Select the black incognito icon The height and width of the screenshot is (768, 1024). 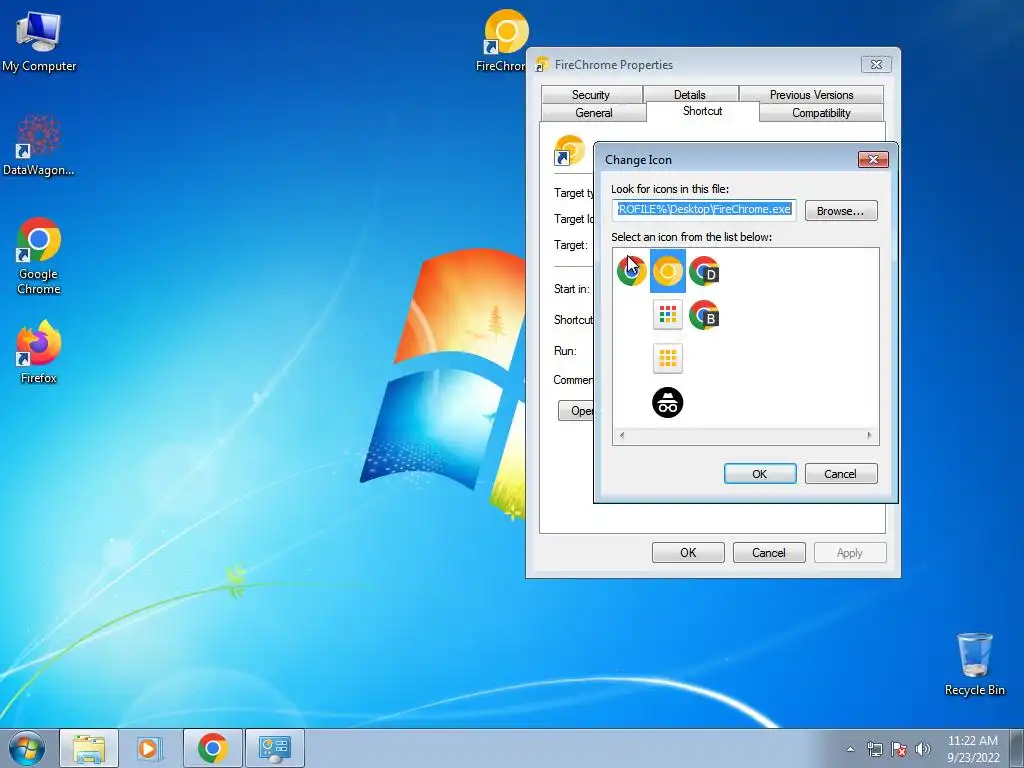point(667,402)
